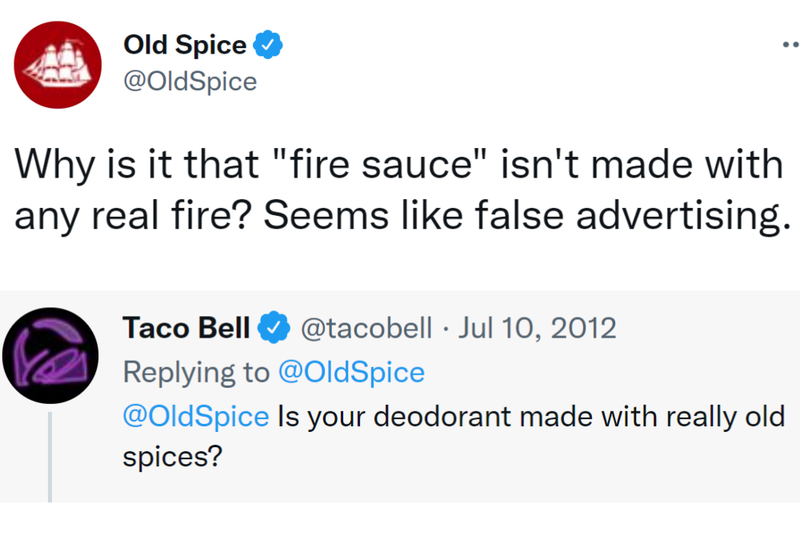Open the Old Spice profile picture

58,65
